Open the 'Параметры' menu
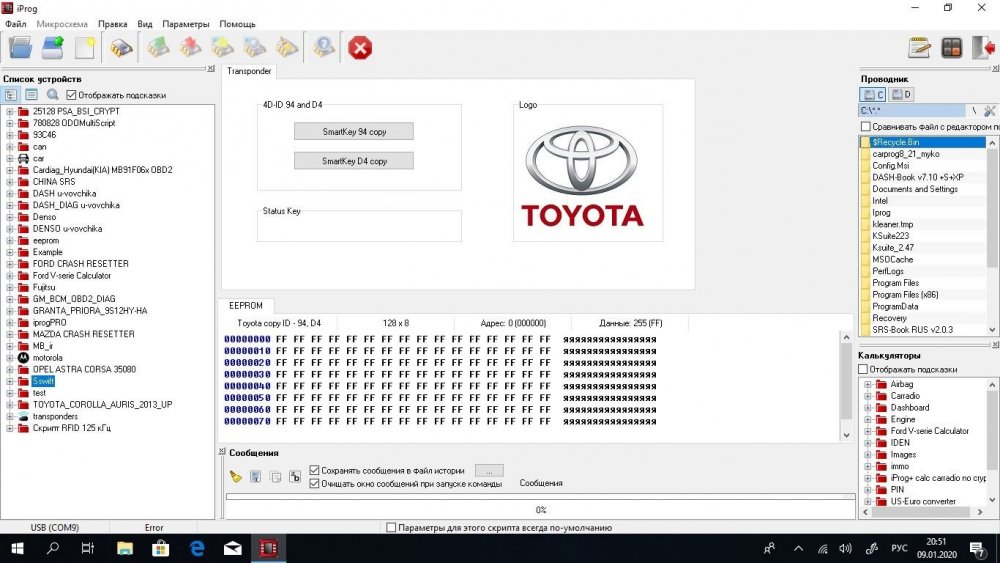The image size is (1000, 563). (x=186, y=24)
